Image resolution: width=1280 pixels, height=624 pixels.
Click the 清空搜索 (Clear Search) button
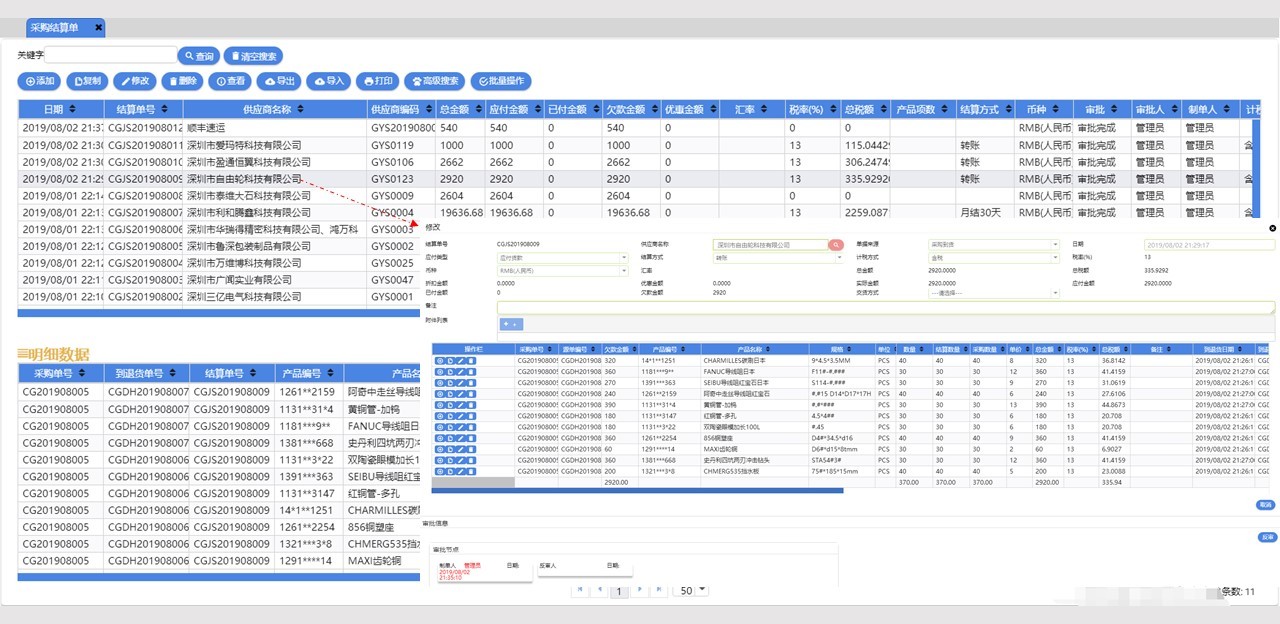tap(254, 56)
